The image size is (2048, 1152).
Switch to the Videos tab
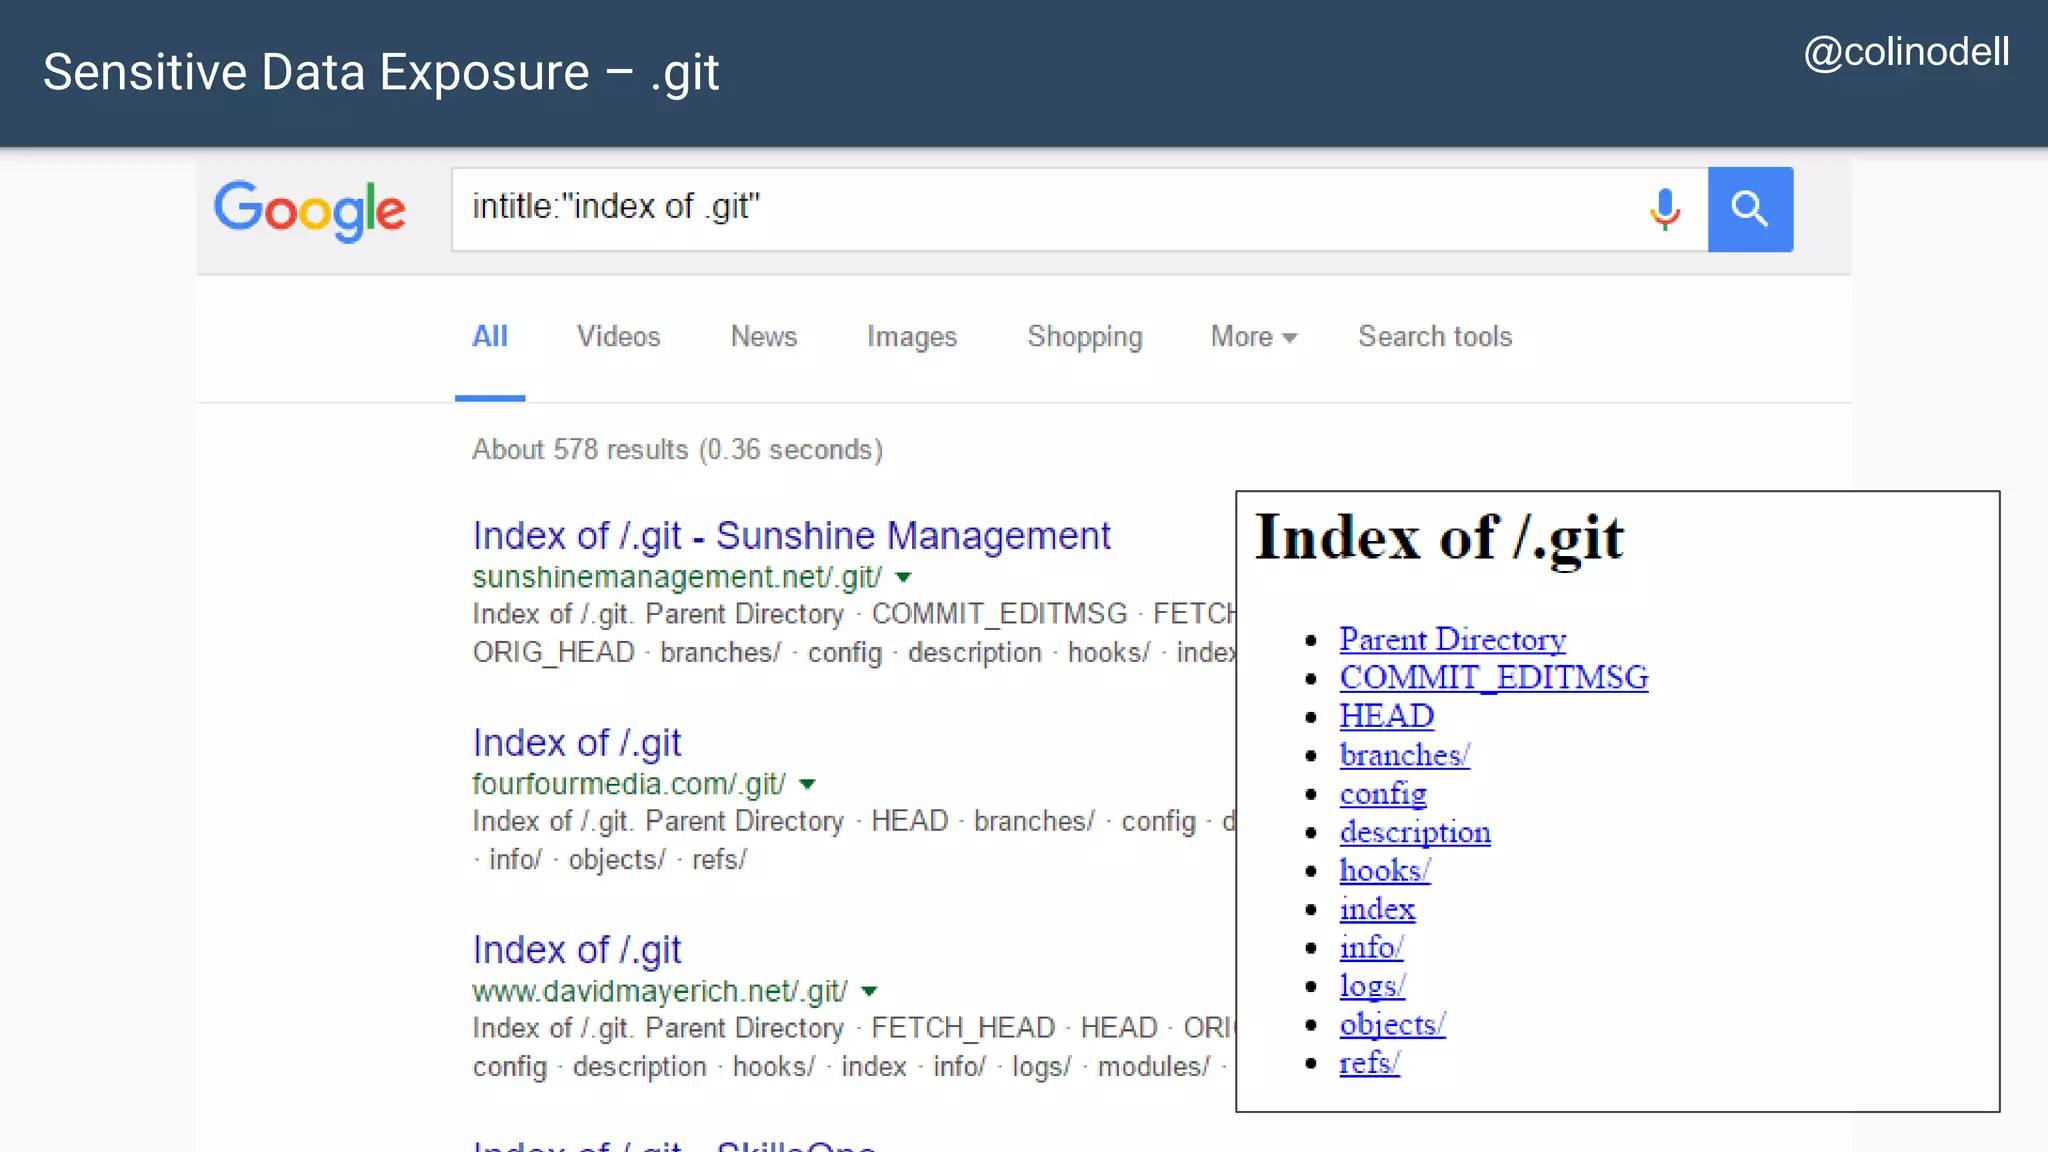[x=618, y=337]
